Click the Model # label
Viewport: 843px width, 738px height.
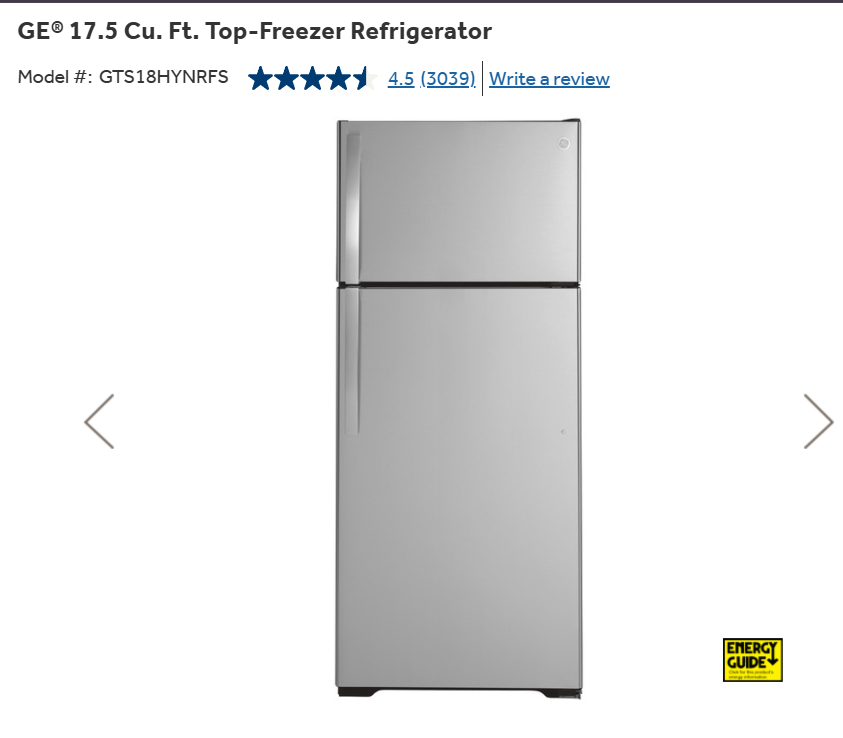click(54, 77)
